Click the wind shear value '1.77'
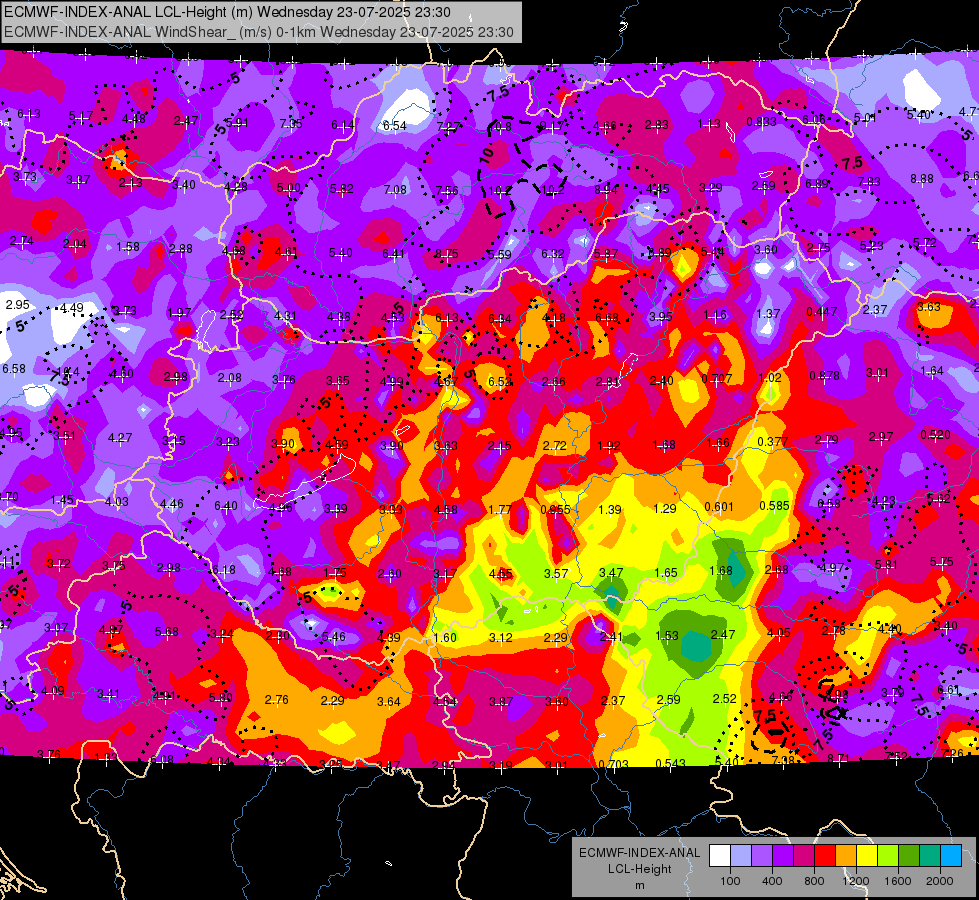 [x=500, y=510]
